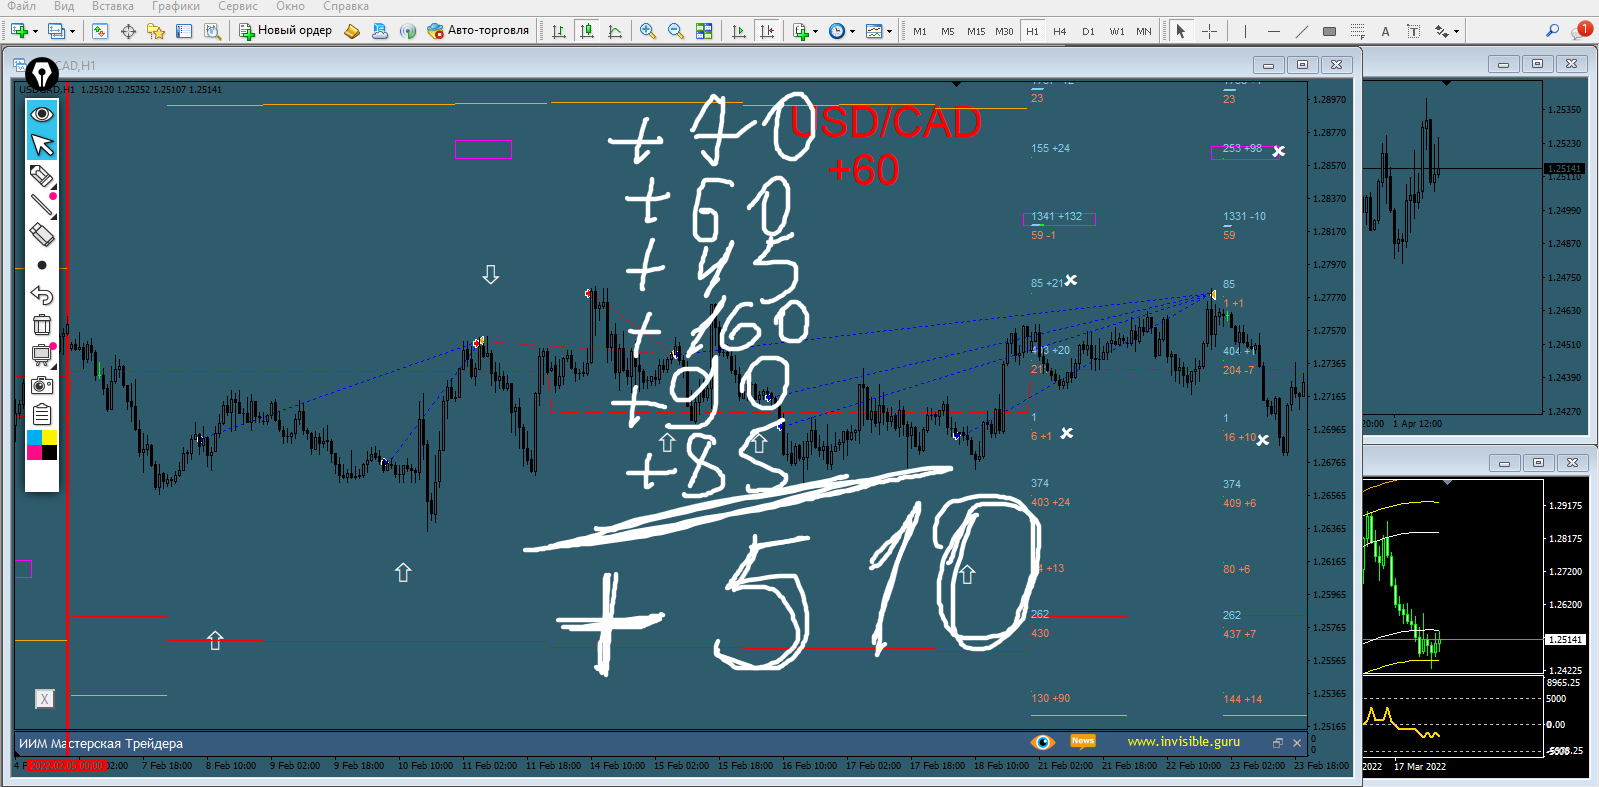Click the News button in ИИМ panel bar
Screen dimensions: 1599x787
(x=1083, y=741)
